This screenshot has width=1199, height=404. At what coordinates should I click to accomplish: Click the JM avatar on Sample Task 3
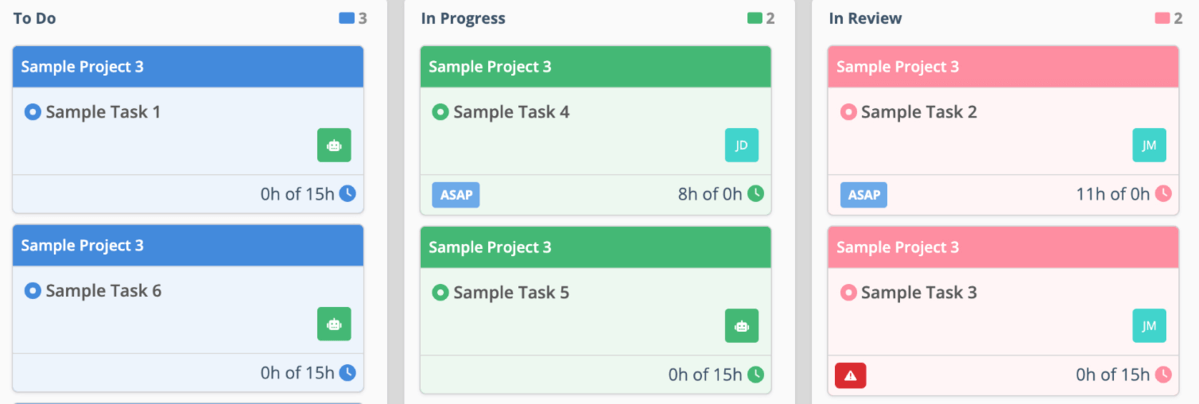tap(1149, 326)
